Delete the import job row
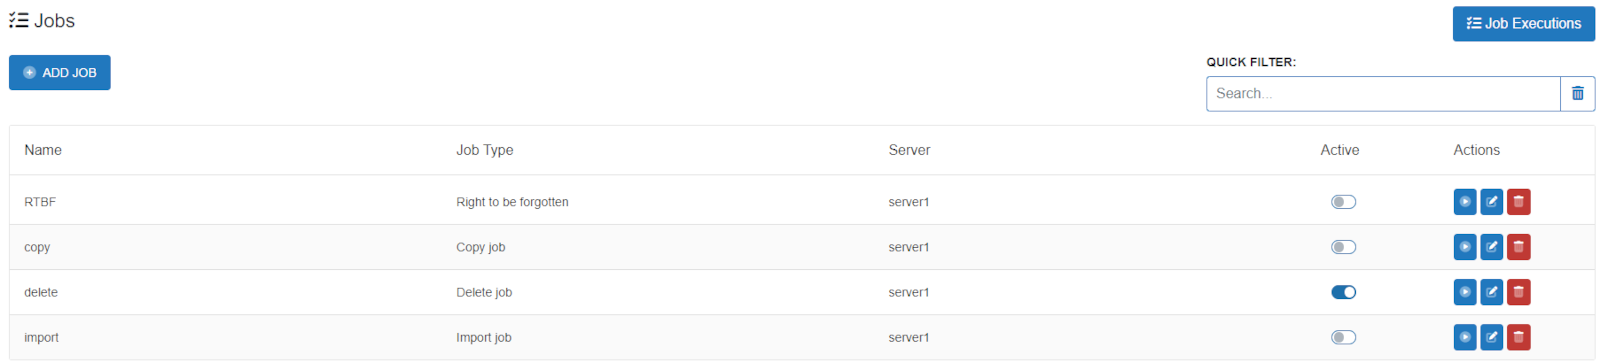 click(x=1519, y=337)
